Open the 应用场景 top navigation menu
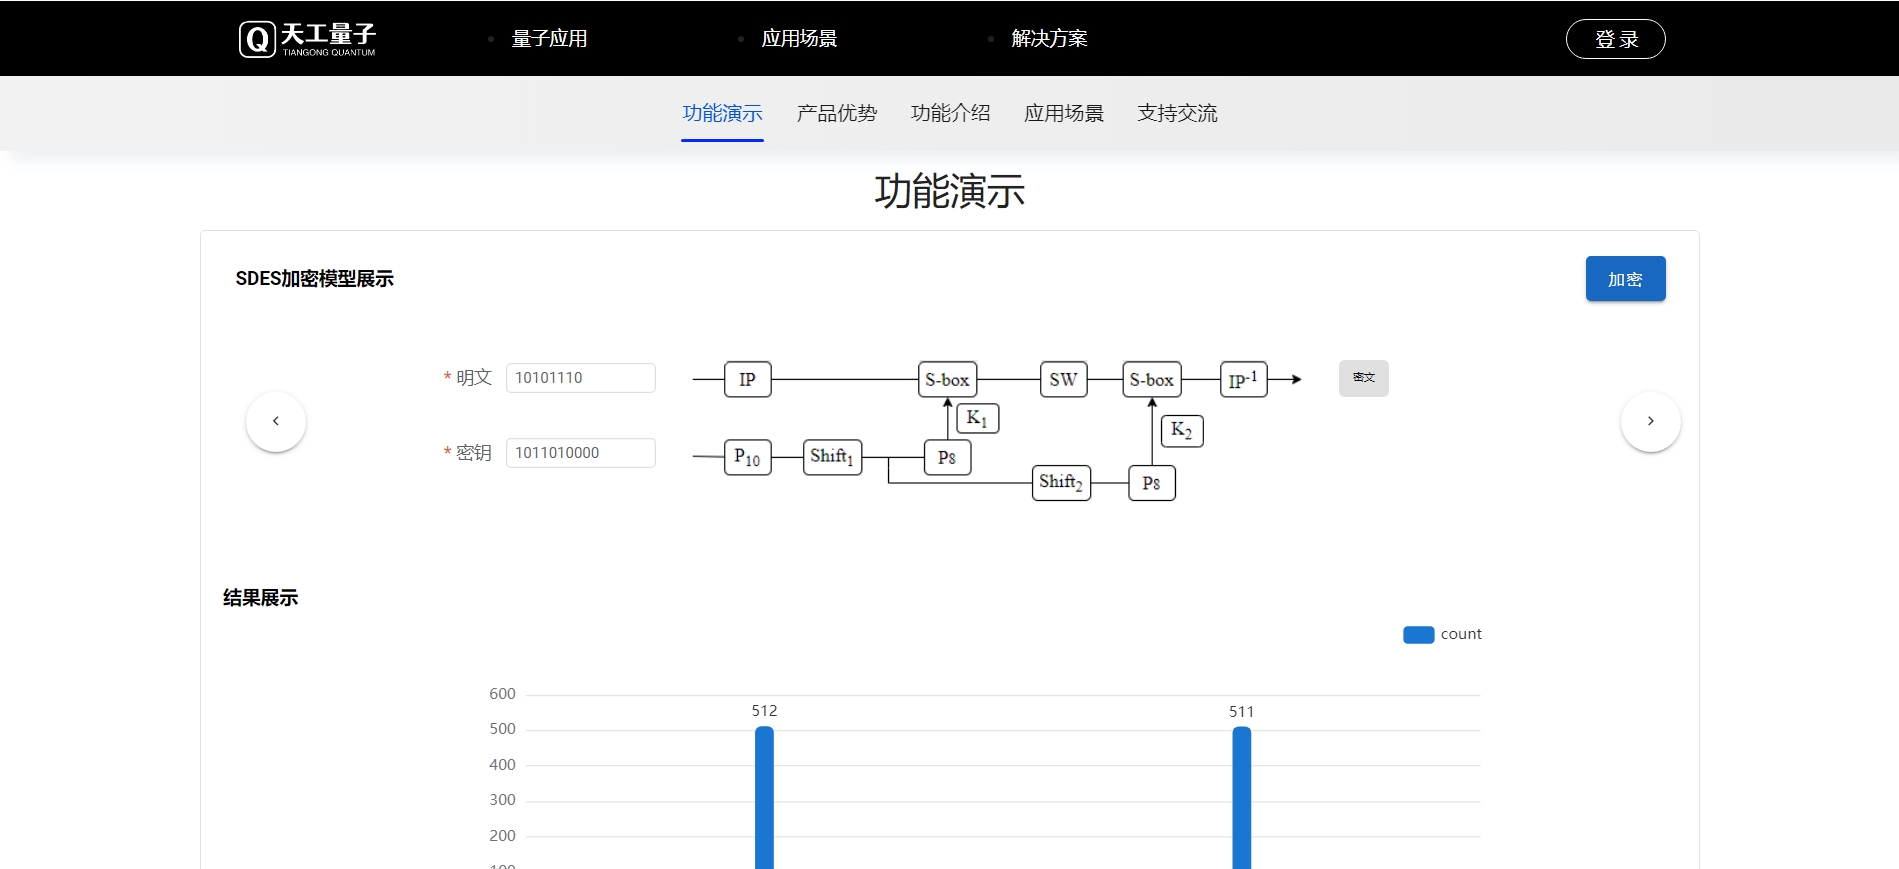Screen dimensions: 1899x869 tap(799, 39)
